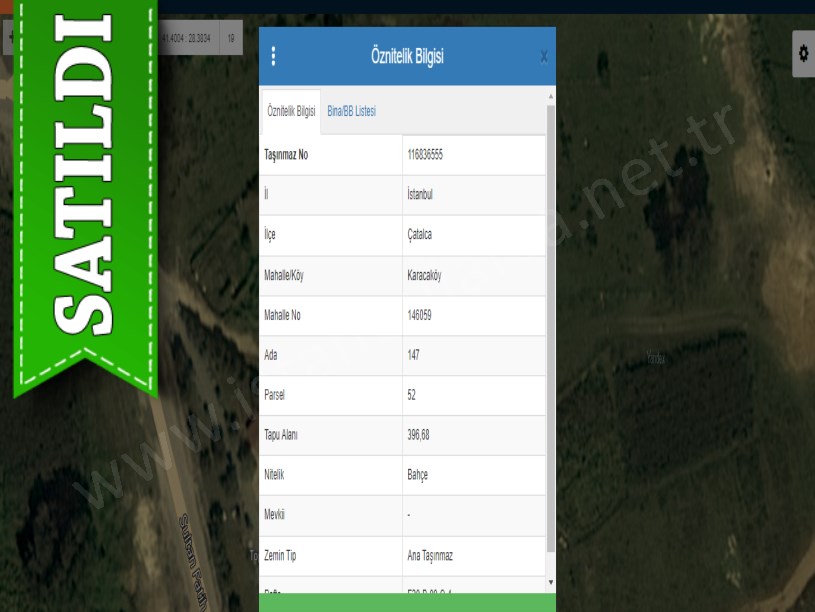Click the attribute table scrollbar thumb
The image size is (815, 612).
pyautogui.click(x=549, y=330)
